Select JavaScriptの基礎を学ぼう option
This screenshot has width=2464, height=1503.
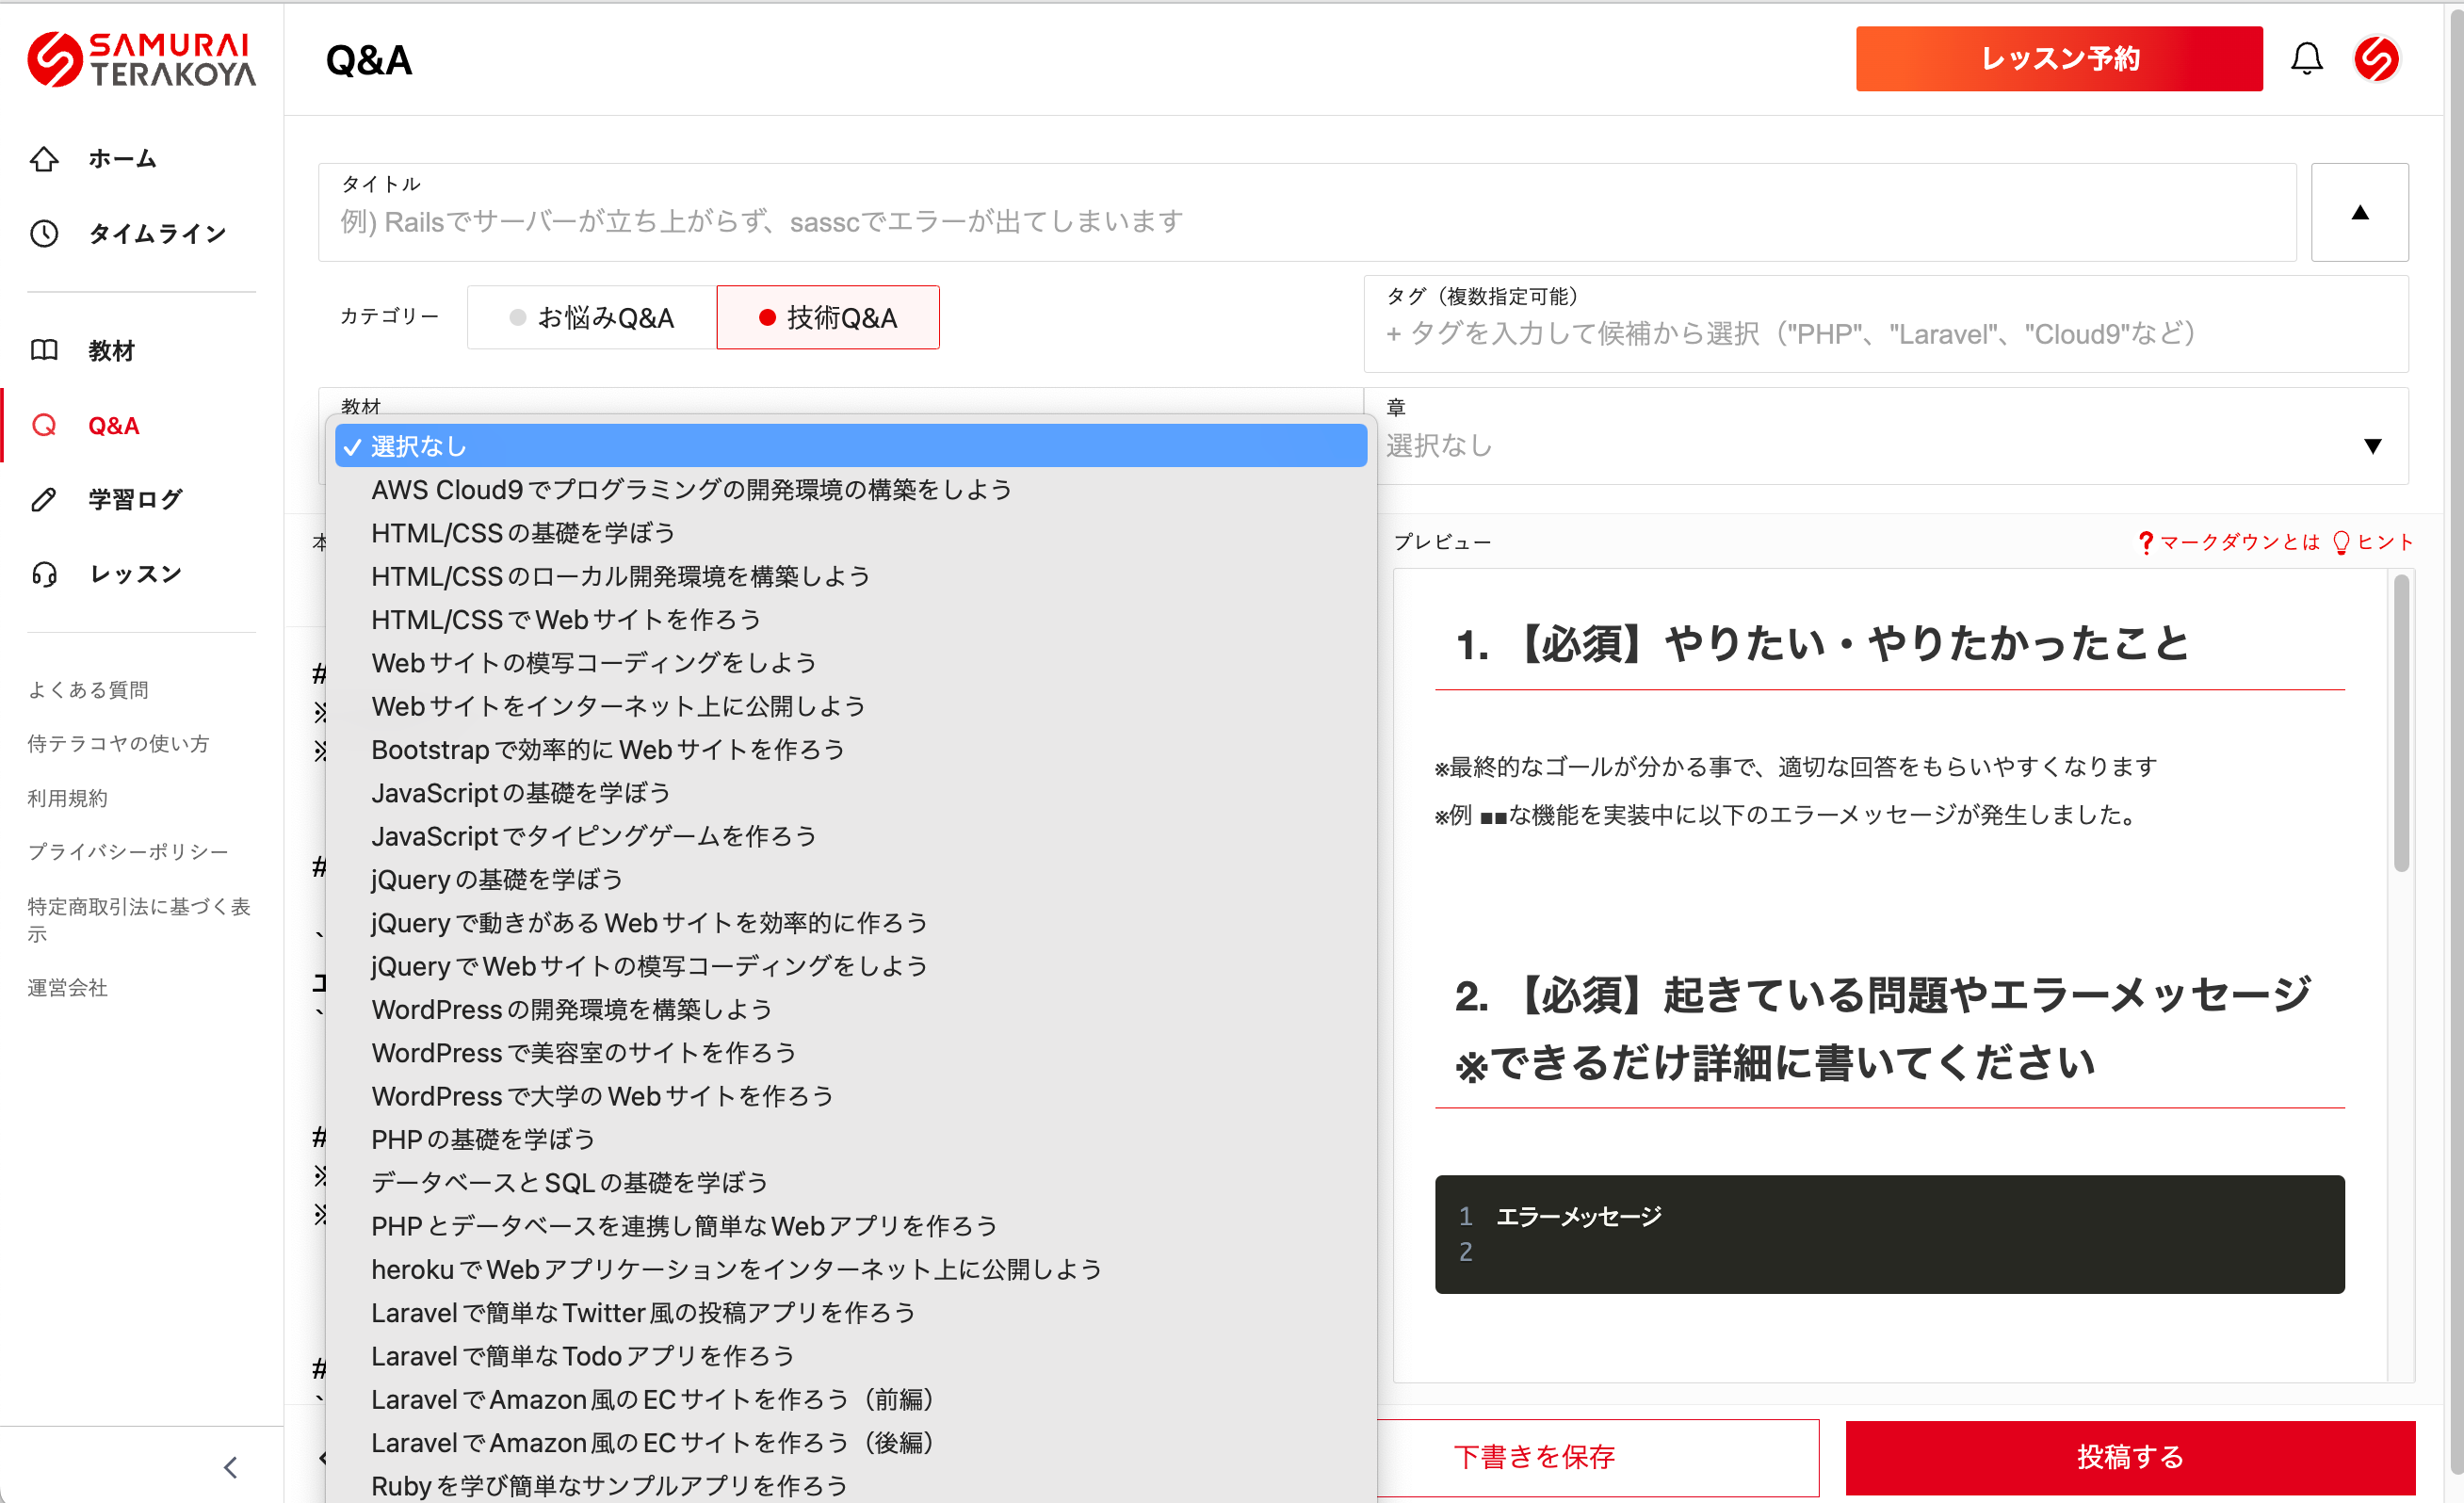[520, 793]
